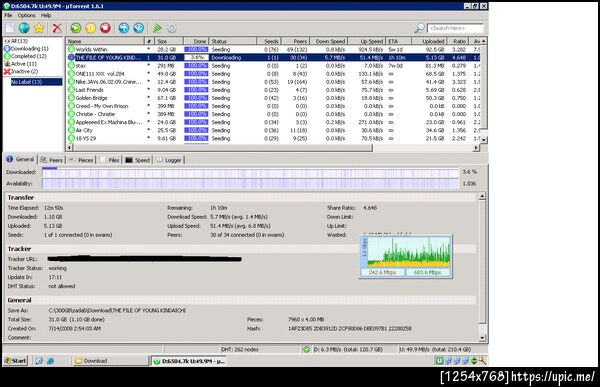The width and height of the screenshot is (600, 387).
Task: Click 100% progress bar of ONE111 row
Action: coord(196,73)
